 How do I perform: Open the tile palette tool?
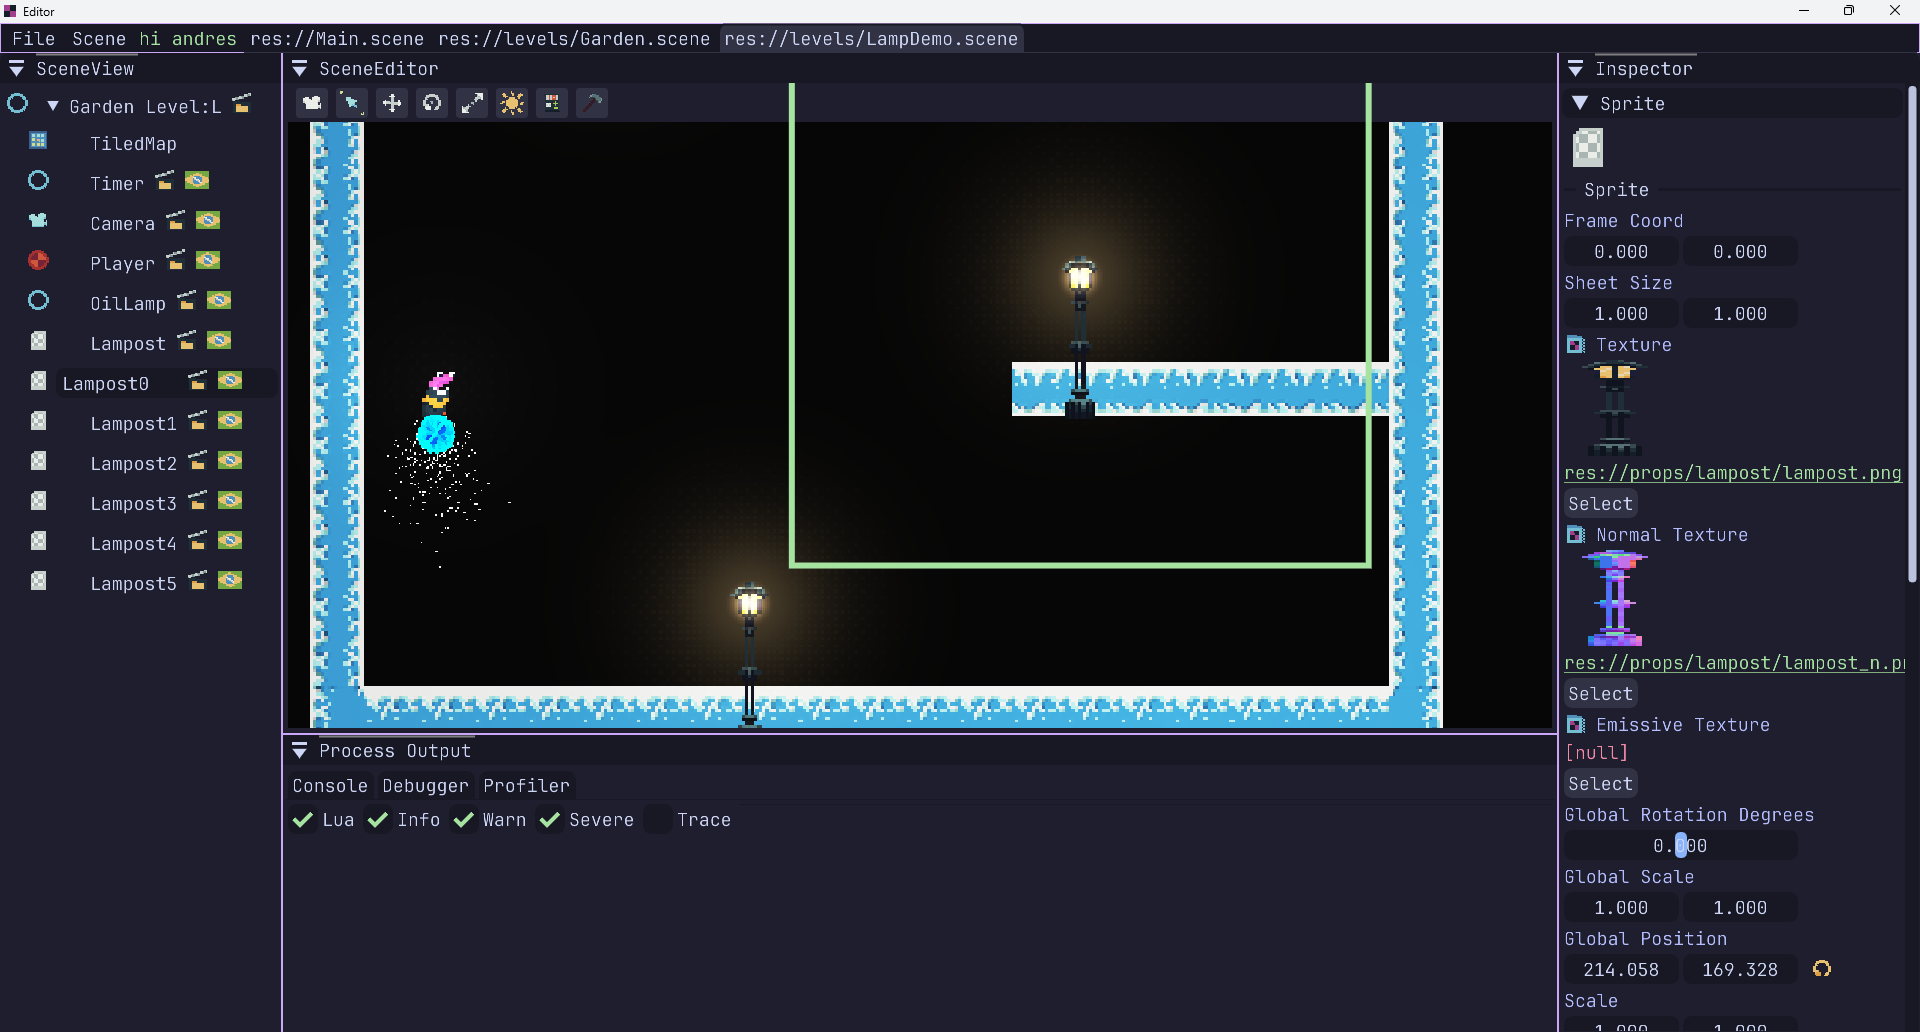point(552,103)
